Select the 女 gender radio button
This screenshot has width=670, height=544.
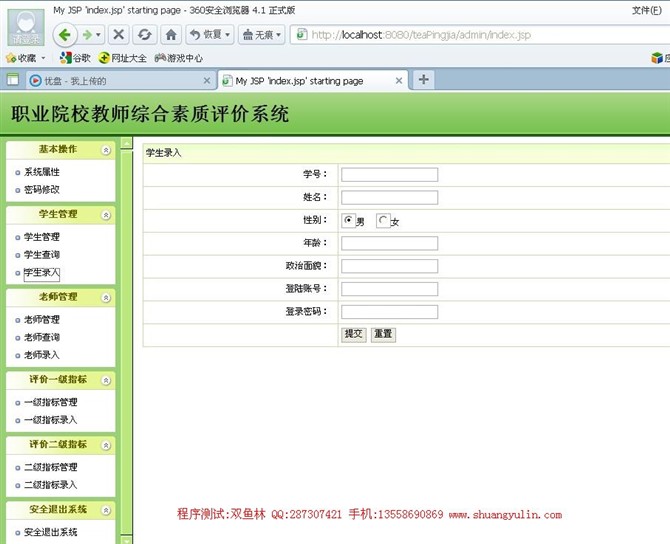[383, 221]
